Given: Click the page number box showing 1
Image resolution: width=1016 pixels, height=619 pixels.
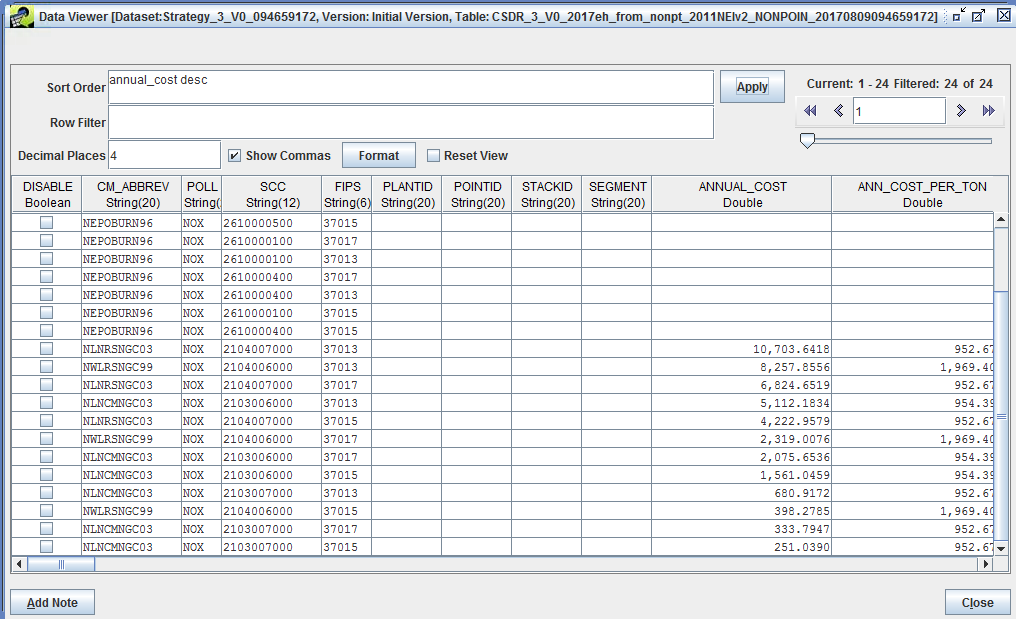Looking at the screenshot, I should pyautogui.click(x=899, y=111).
